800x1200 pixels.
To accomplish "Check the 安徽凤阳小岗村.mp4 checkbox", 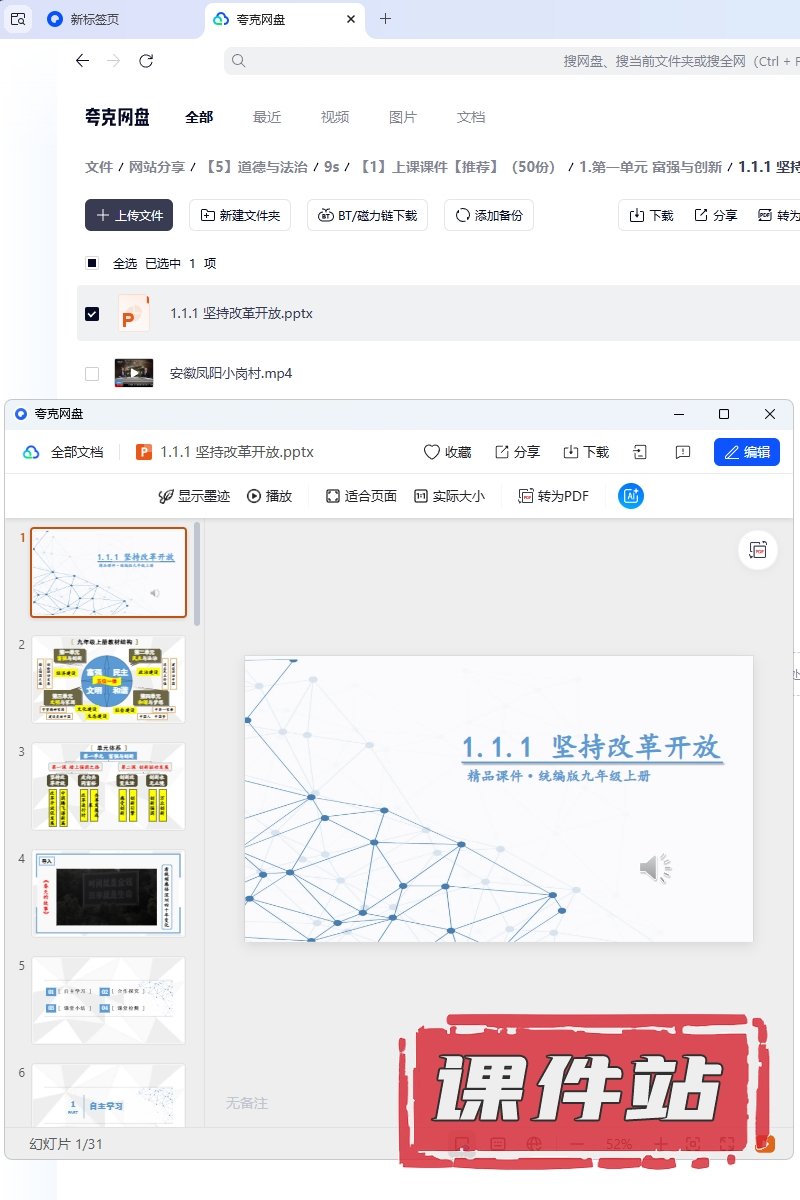I will [92, 373].
